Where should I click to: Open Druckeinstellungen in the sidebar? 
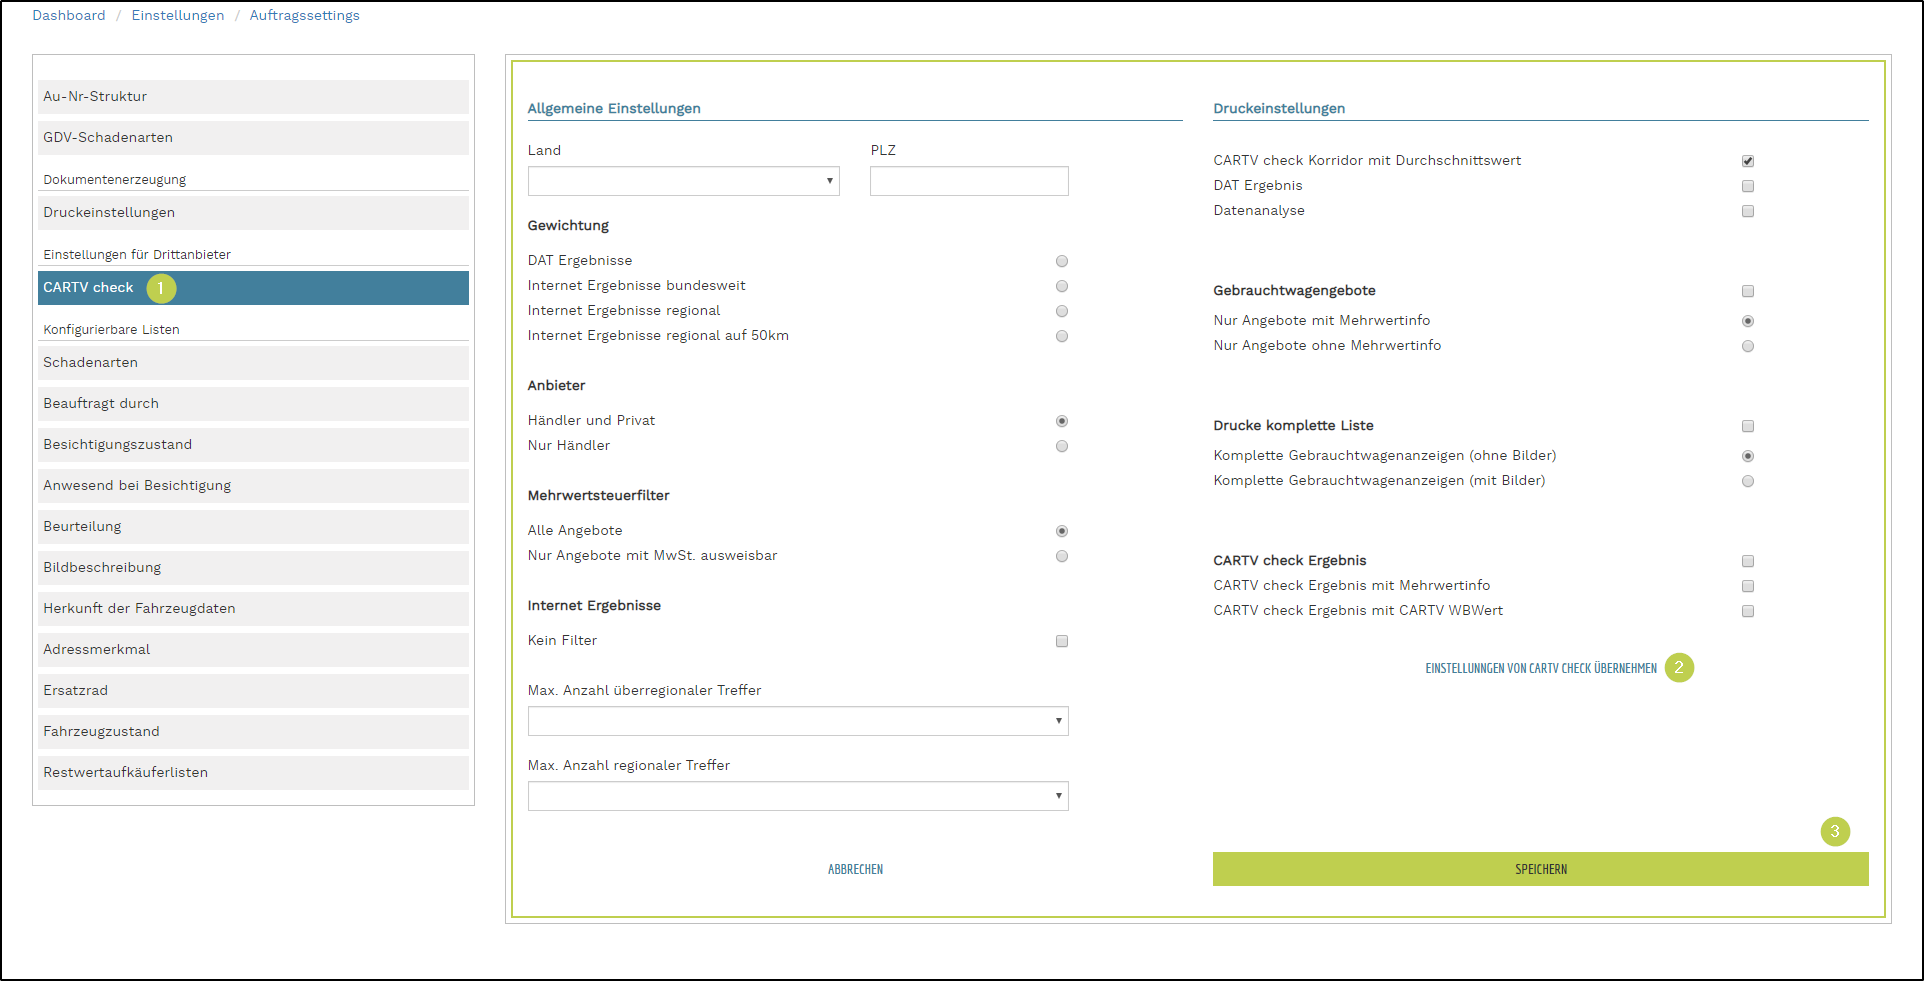tap(253, 213)
